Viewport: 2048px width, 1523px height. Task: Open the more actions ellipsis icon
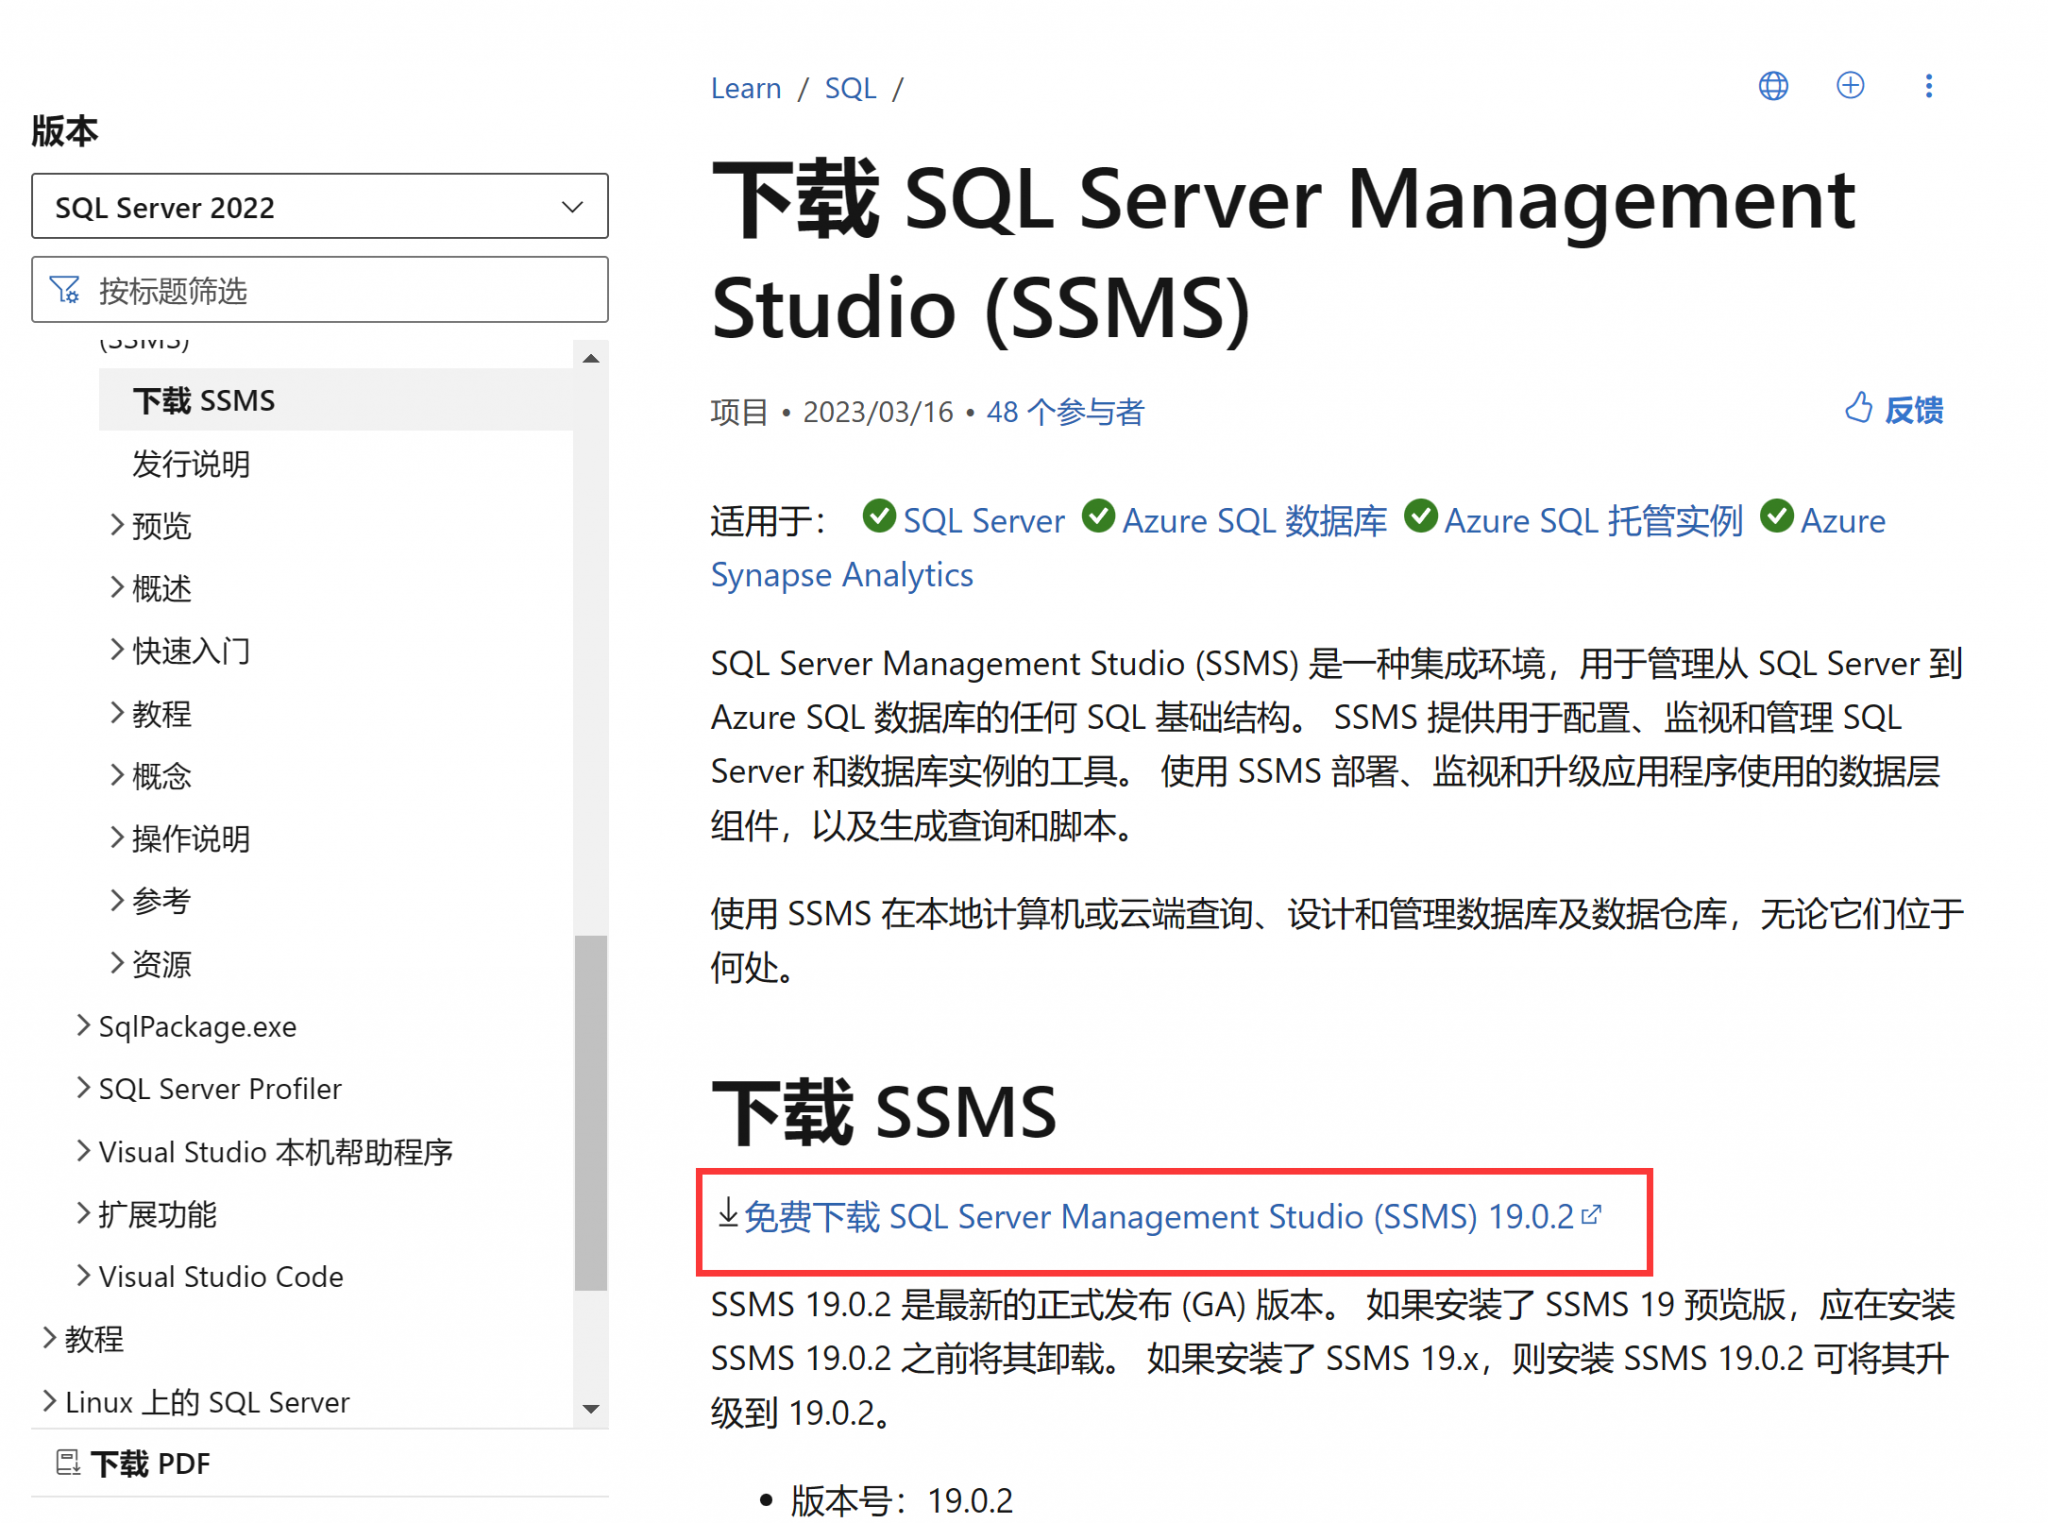(1928, 86)
